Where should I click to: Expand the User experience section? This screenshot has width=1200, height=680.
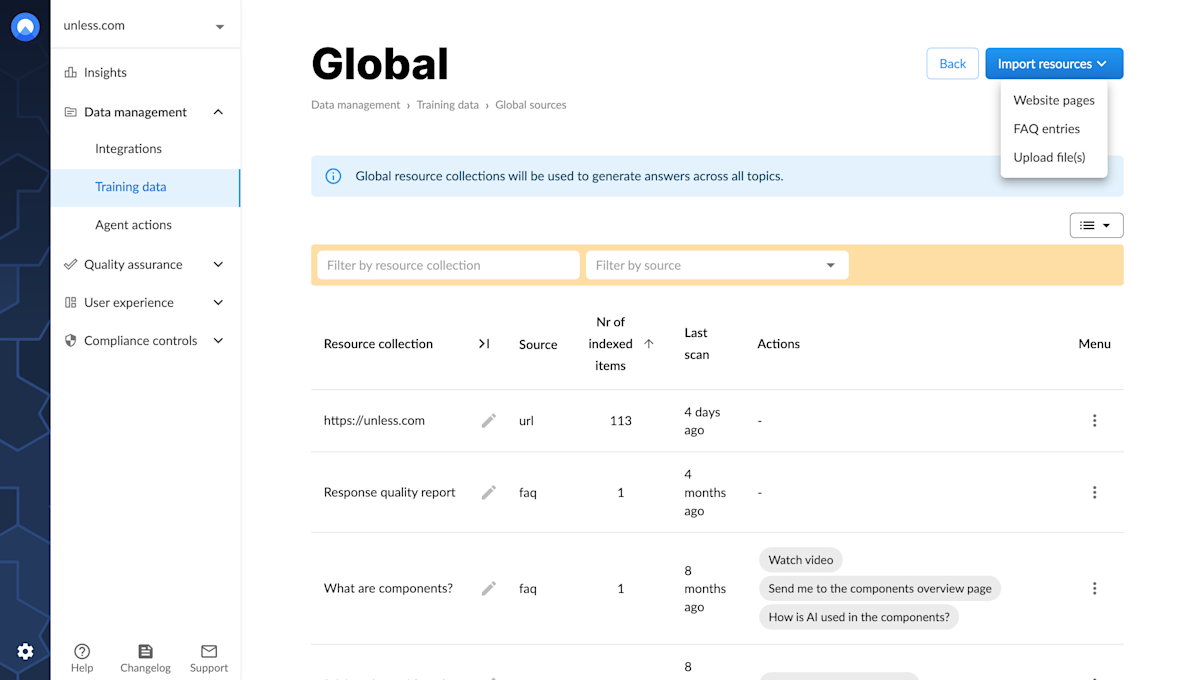point(218,303)
